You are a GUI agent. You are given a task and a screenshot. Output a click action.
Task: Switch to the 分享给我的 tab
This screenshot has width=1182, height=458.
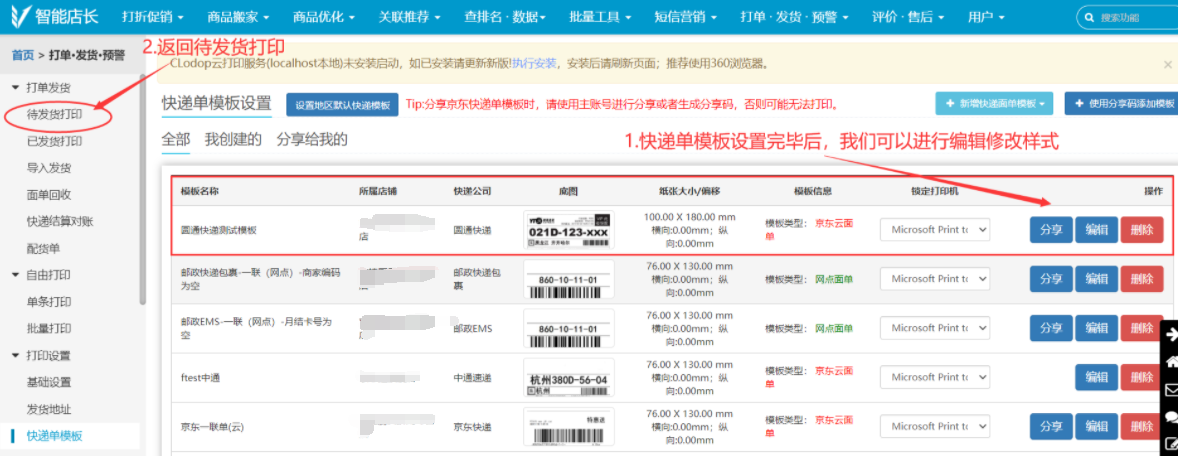pos(311,140)
